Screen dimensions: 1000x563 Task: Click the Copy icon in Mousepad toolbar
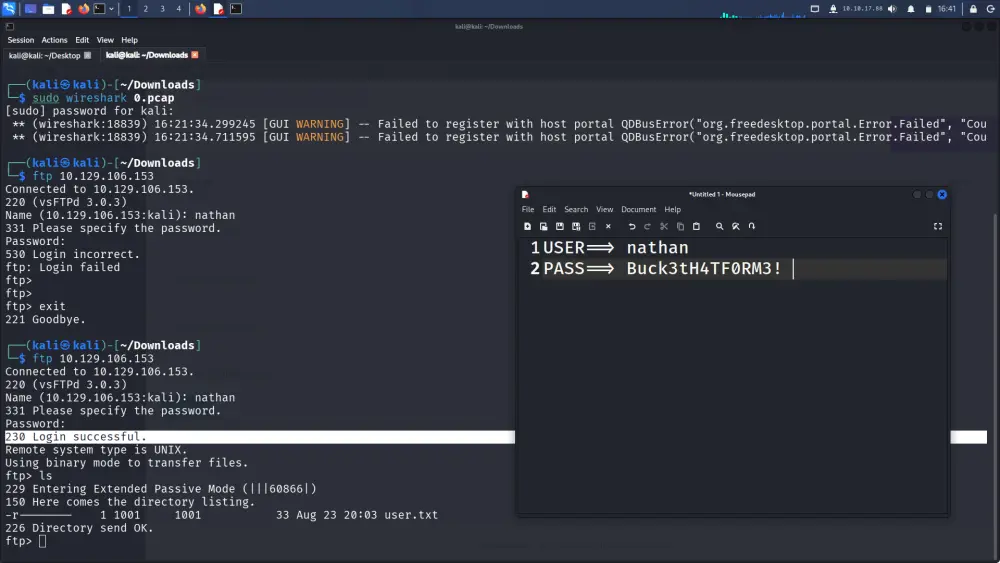pos(680,226)
